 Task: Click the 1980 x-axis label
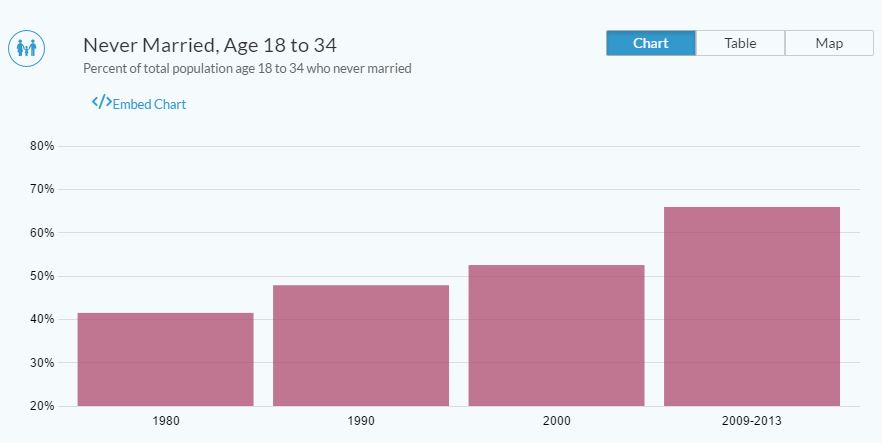coord(165,421)
